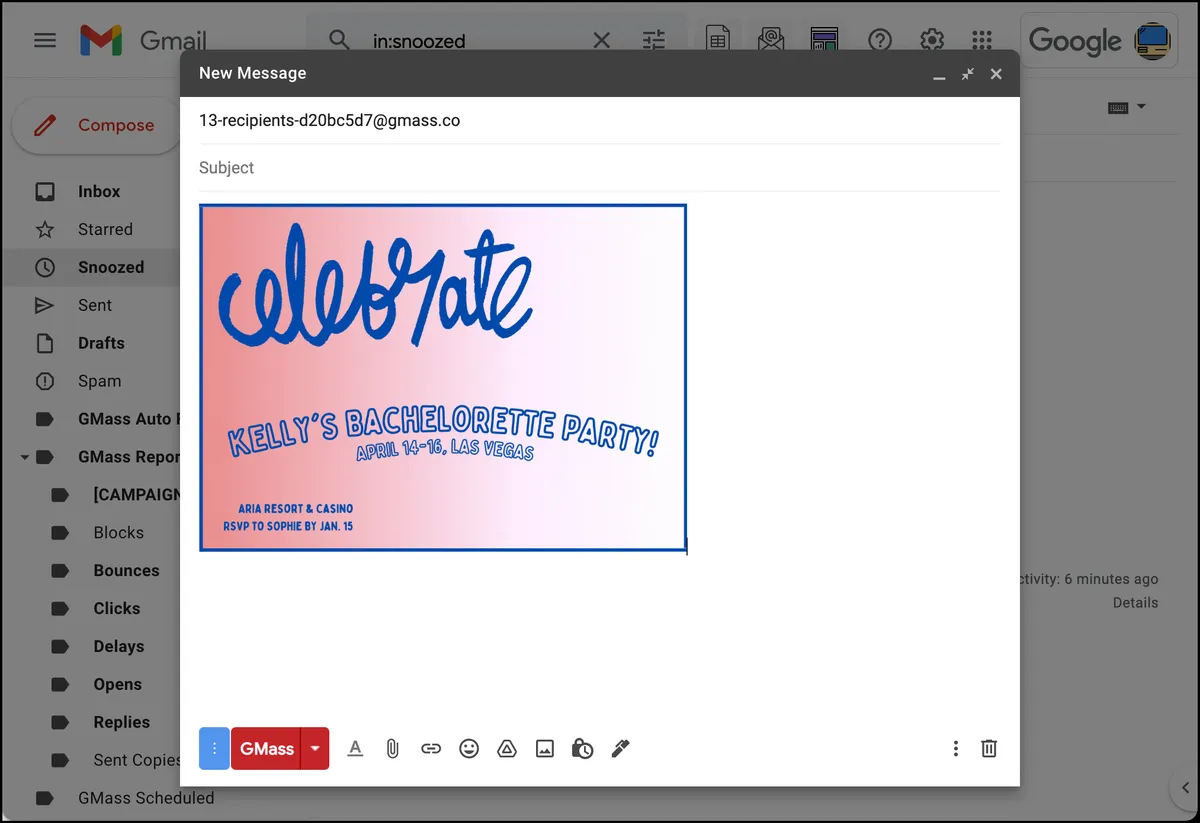Click the recipients address field
Screen dimensions: 1200x823
tap(599, 120)
